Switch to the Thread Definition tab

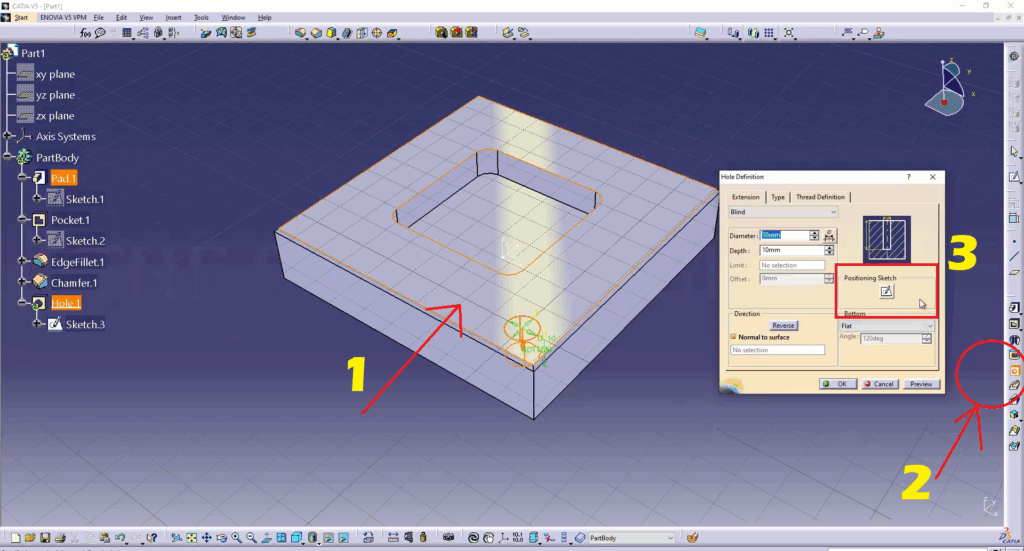pos(820,197)
